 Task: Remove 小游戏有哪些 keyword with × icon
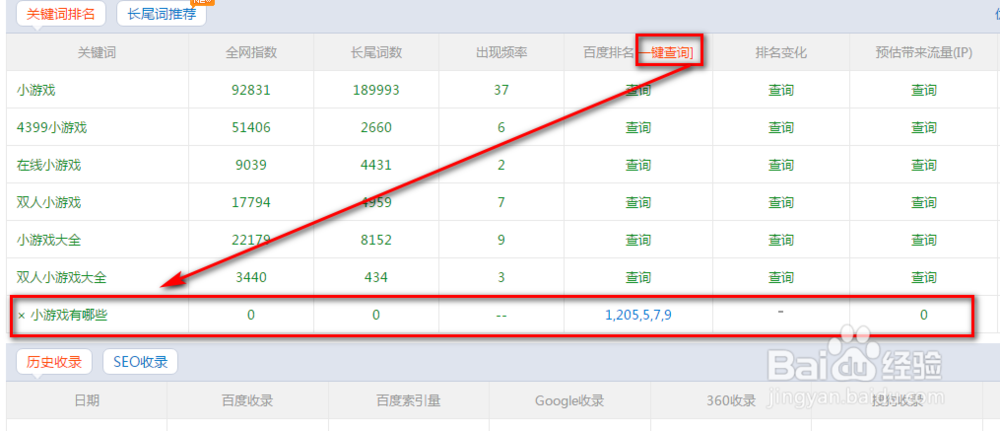21,315
